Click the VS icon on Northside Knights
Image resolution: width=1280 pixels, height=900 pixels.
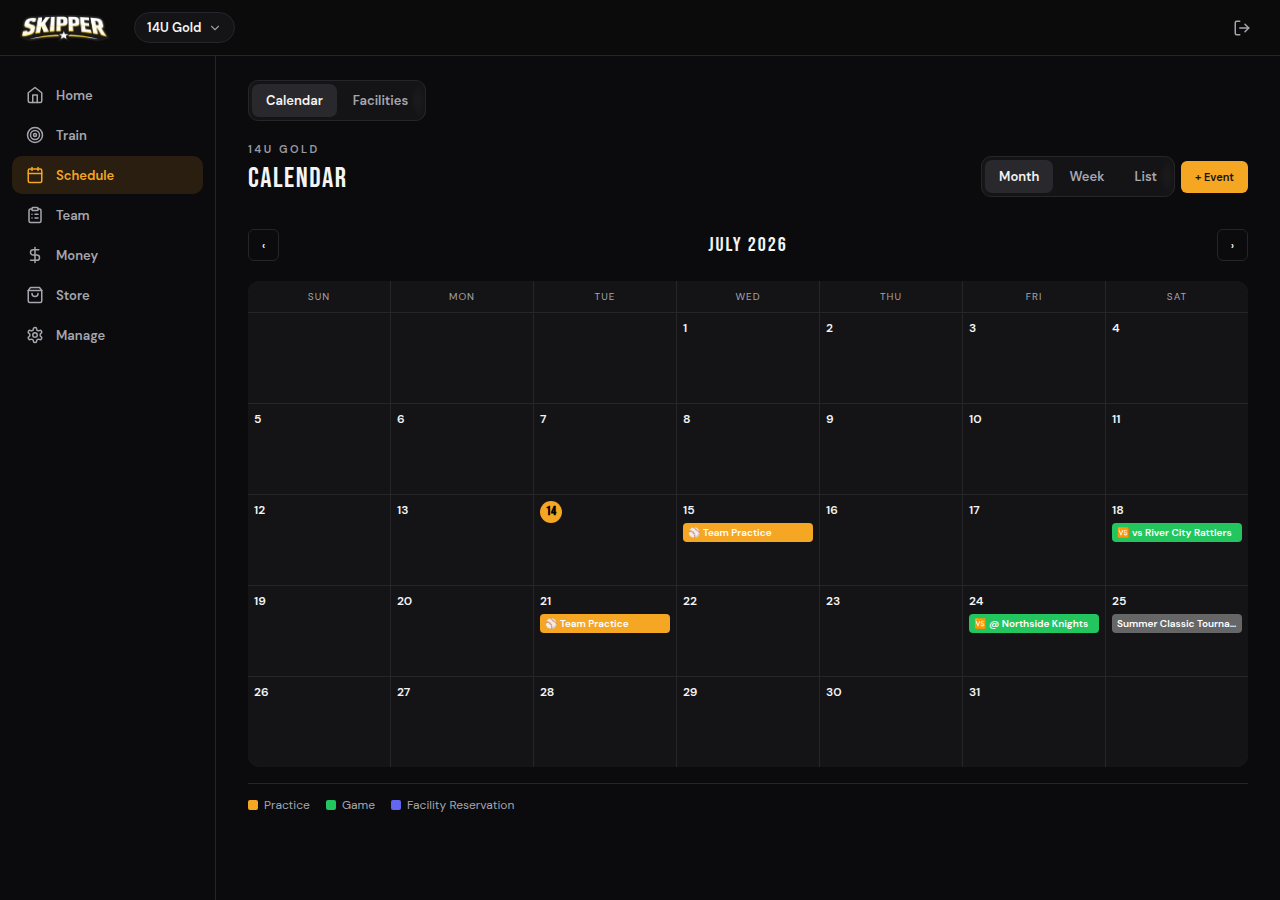(980, 624)
